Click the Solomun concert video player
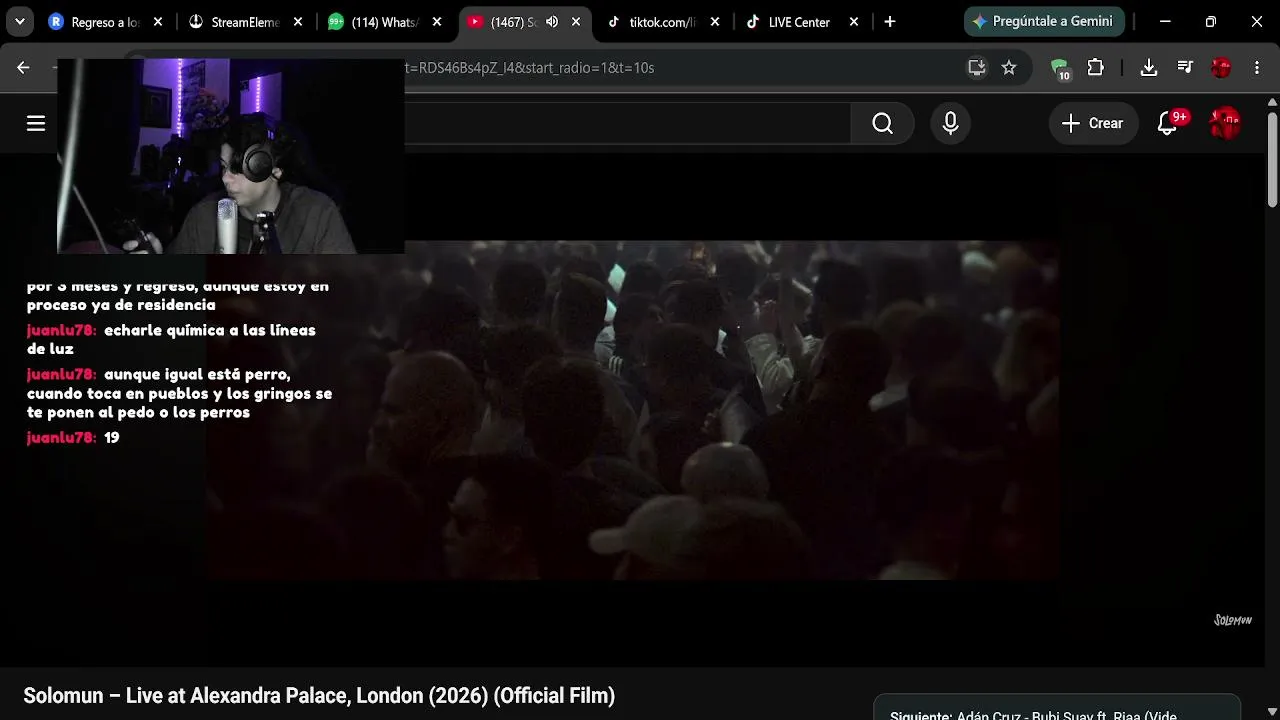This screenshot has width=1280, height=720. pyautogui.click(x=632, y=410)
